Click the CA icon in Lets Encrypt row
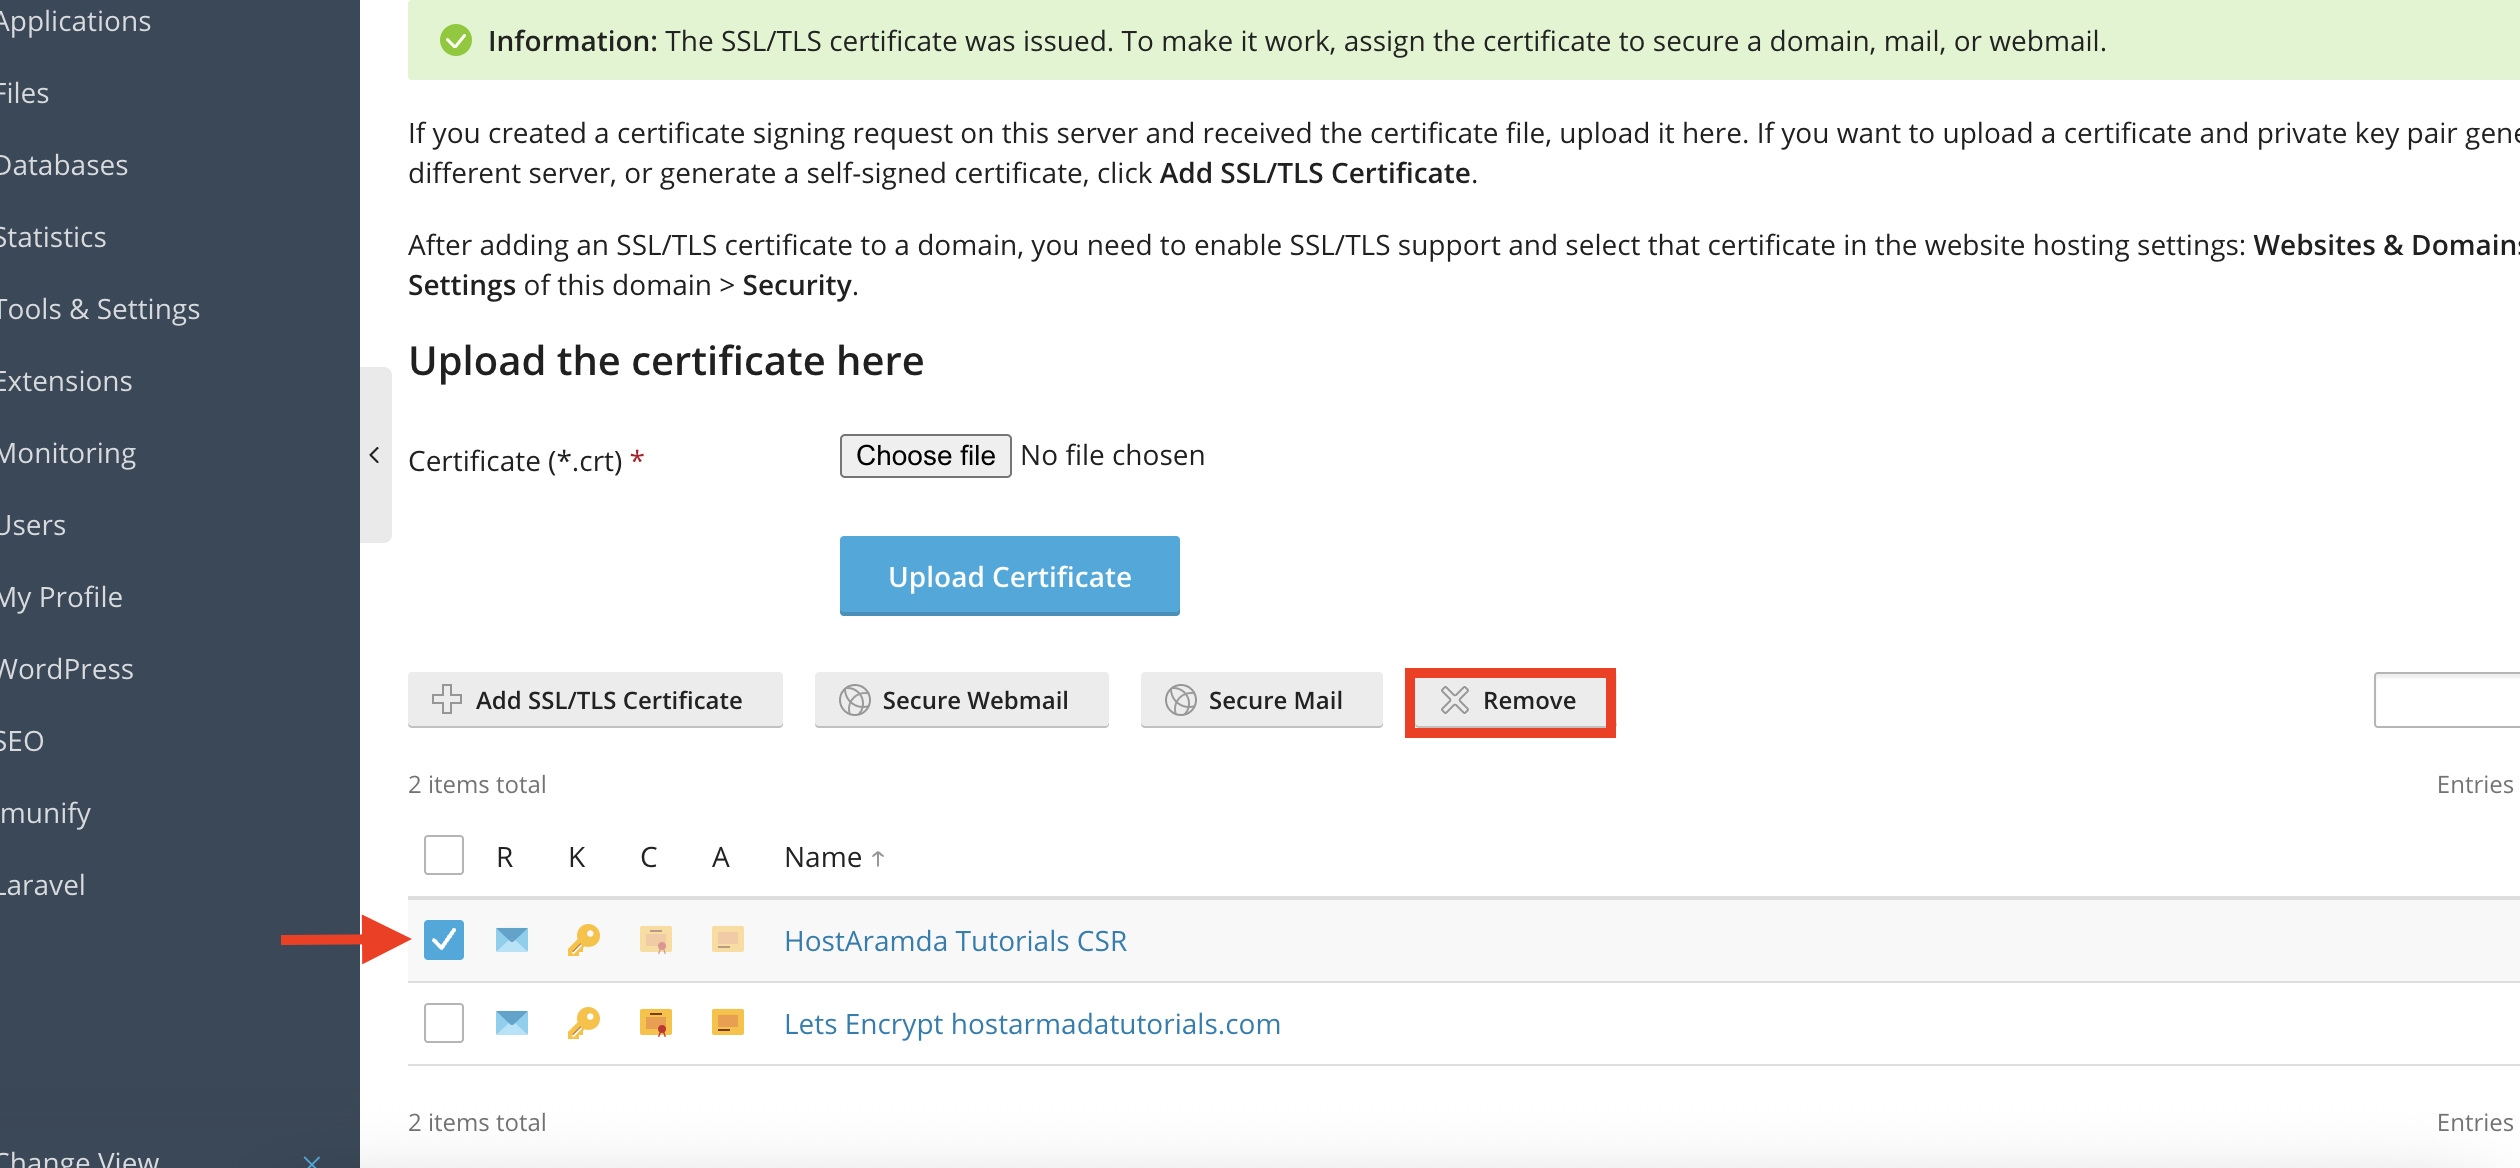 click(727, 1022)
